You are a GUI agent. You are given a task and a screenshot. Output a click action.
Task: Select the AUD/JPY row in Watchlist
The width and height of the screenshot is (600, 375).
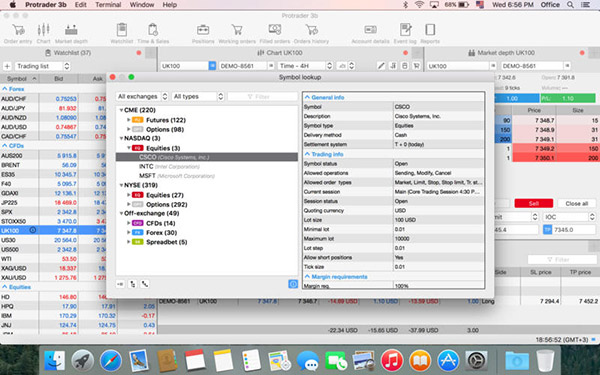(x=53, y=108)
